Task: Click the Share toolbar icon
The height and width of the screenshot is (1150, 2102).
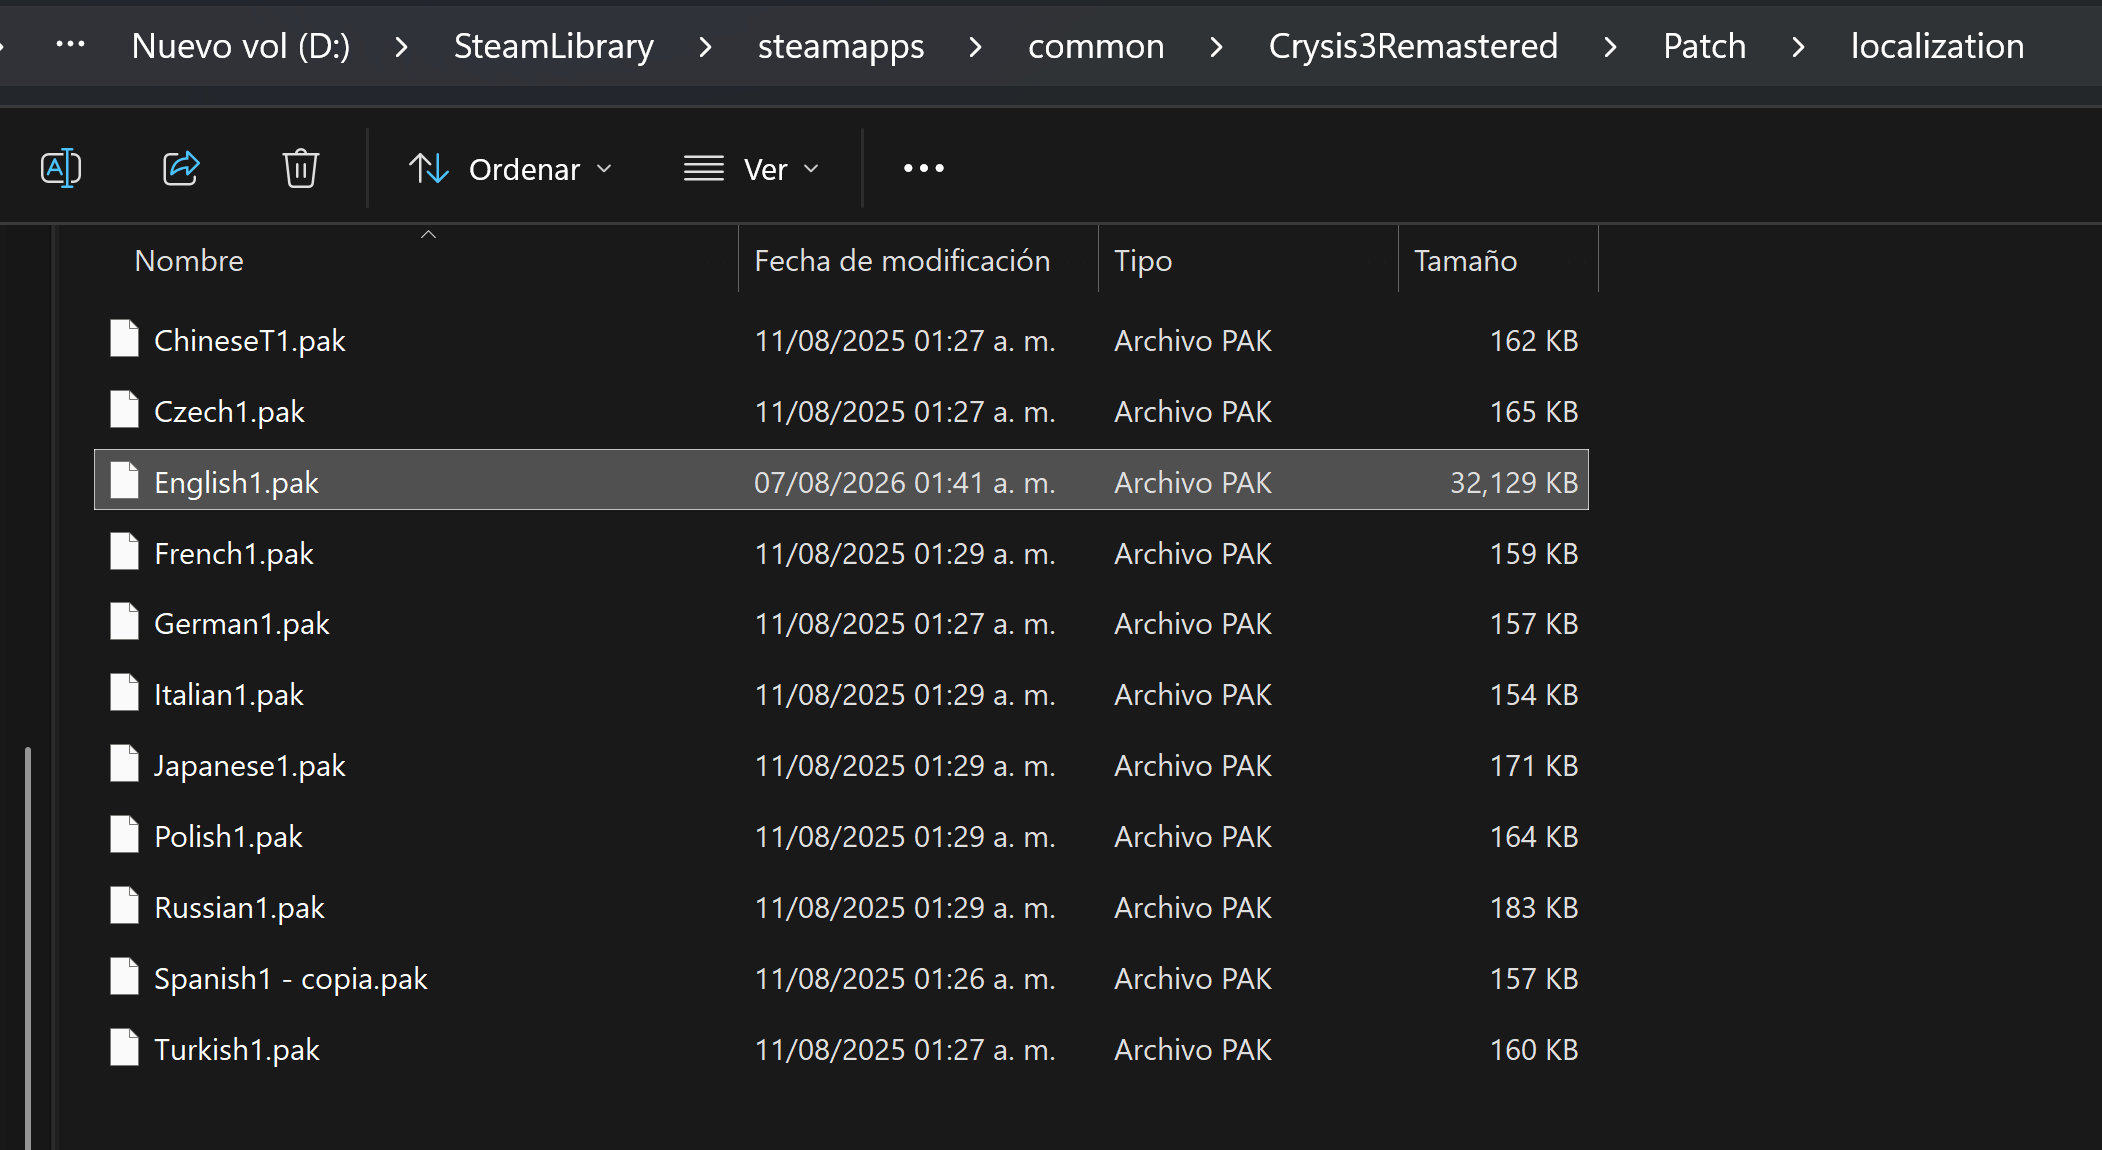Action: tap(181, 168)
